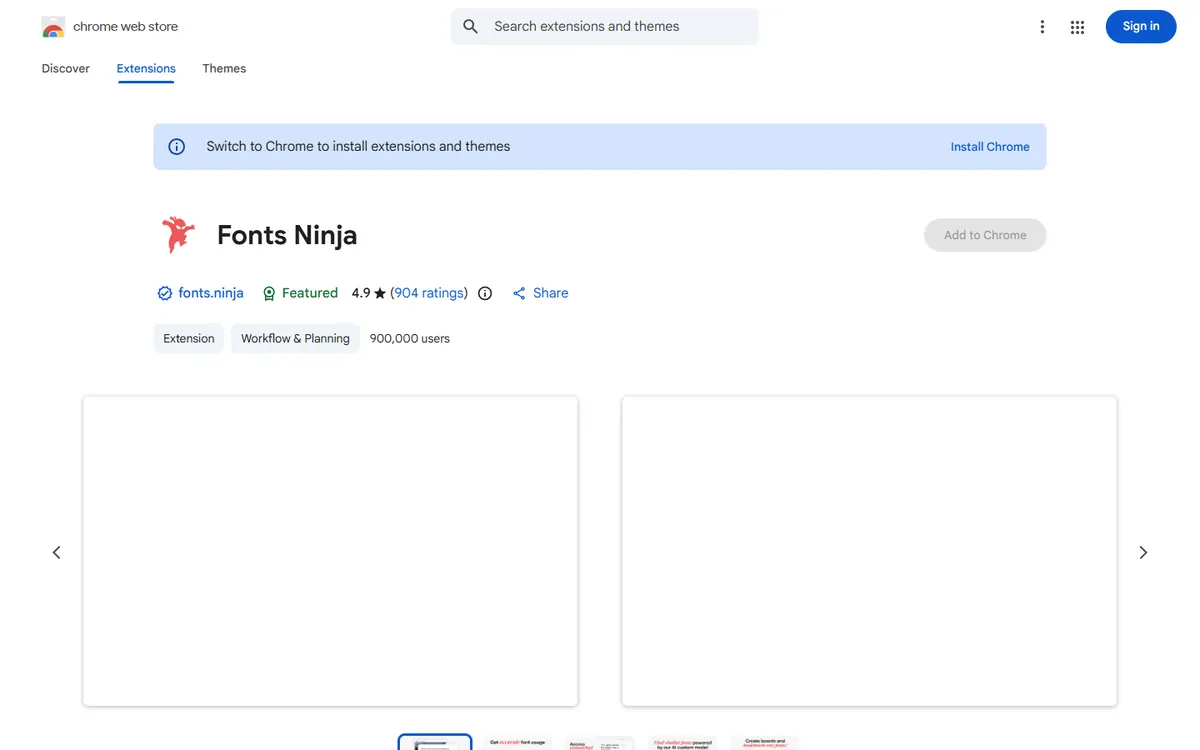Click 'Switch to Chrome to install' banner text
The image size is (1200, 750).
click(358, 146)
